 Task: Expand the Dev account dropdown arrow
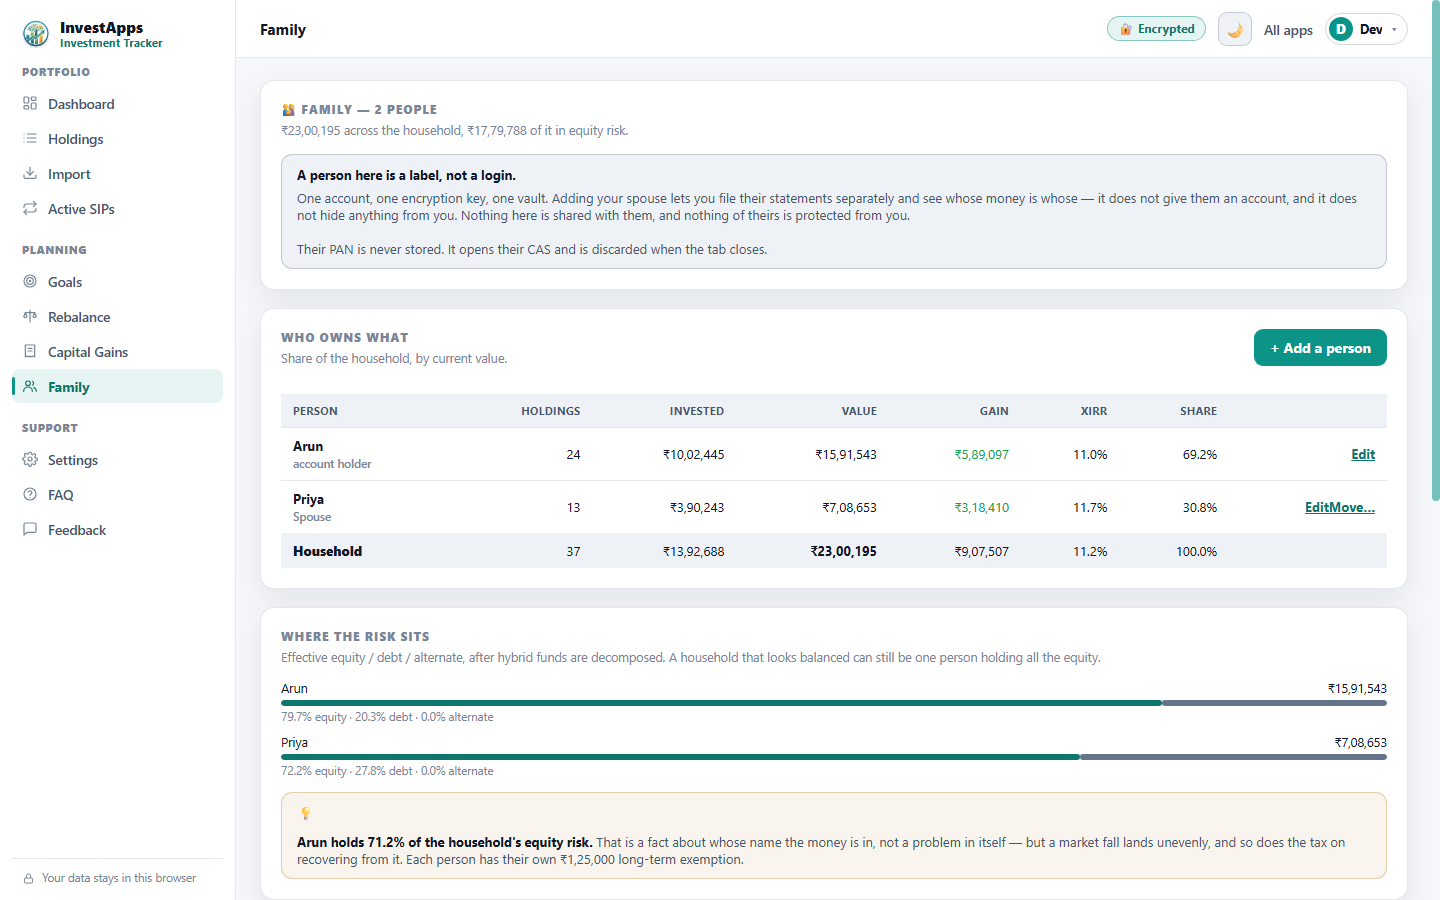point(1394,30)
